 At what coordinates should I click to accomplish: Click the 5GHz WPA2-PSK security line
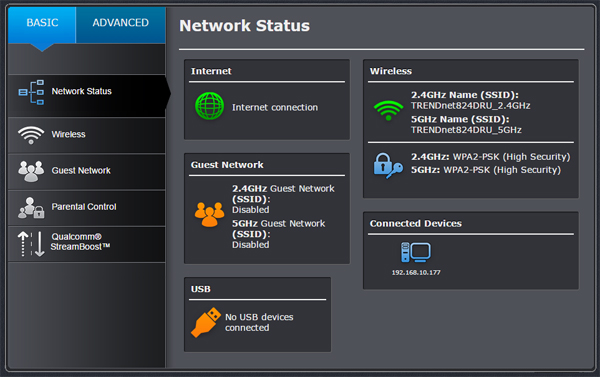(486, 170)
